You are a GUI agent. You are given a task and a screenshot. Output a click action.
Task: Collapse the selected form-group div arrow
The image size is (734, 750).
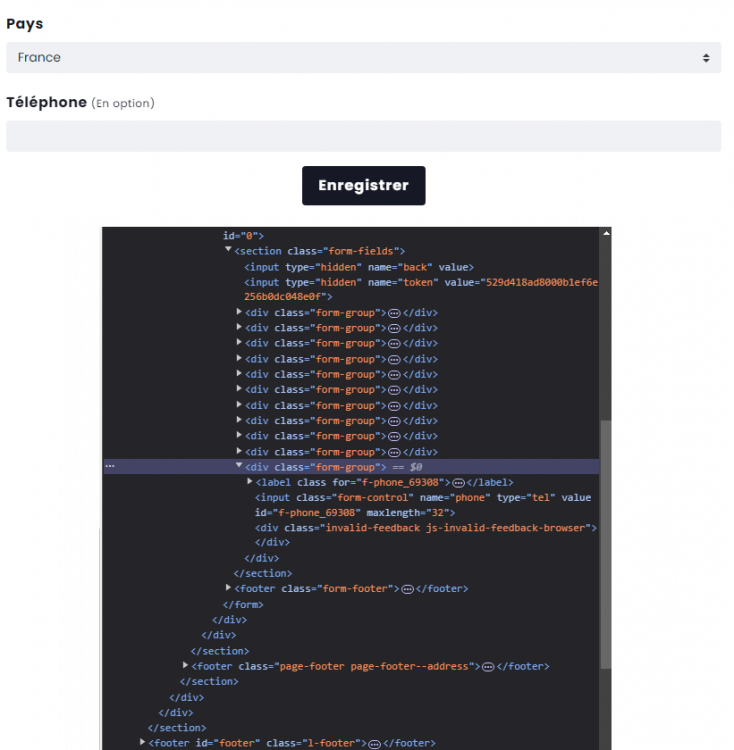point(239,466)
